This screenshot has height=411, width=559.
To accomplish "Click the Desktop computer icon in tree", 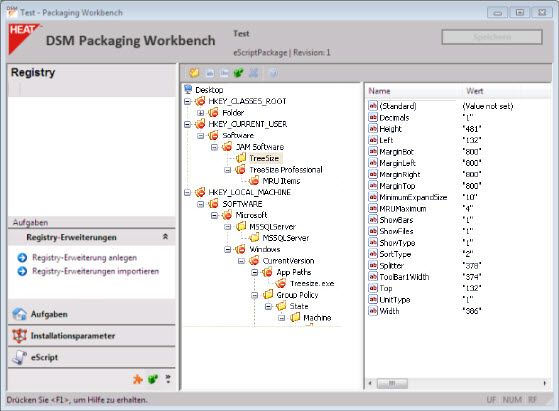I will 188,89.
